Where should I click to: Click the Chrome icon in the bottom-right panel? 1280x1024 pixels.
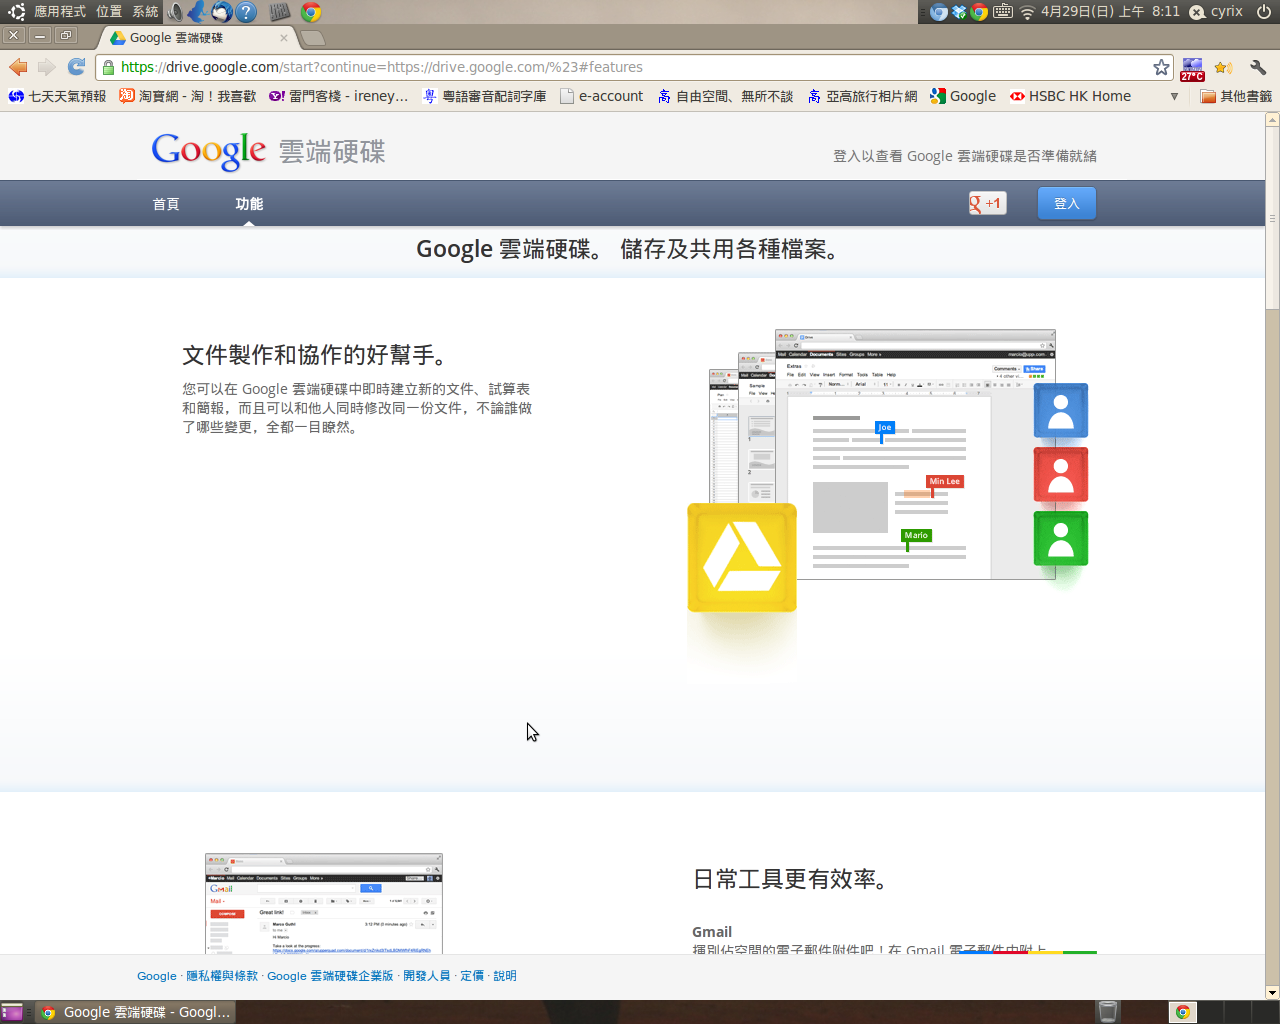[1182, 1012]
